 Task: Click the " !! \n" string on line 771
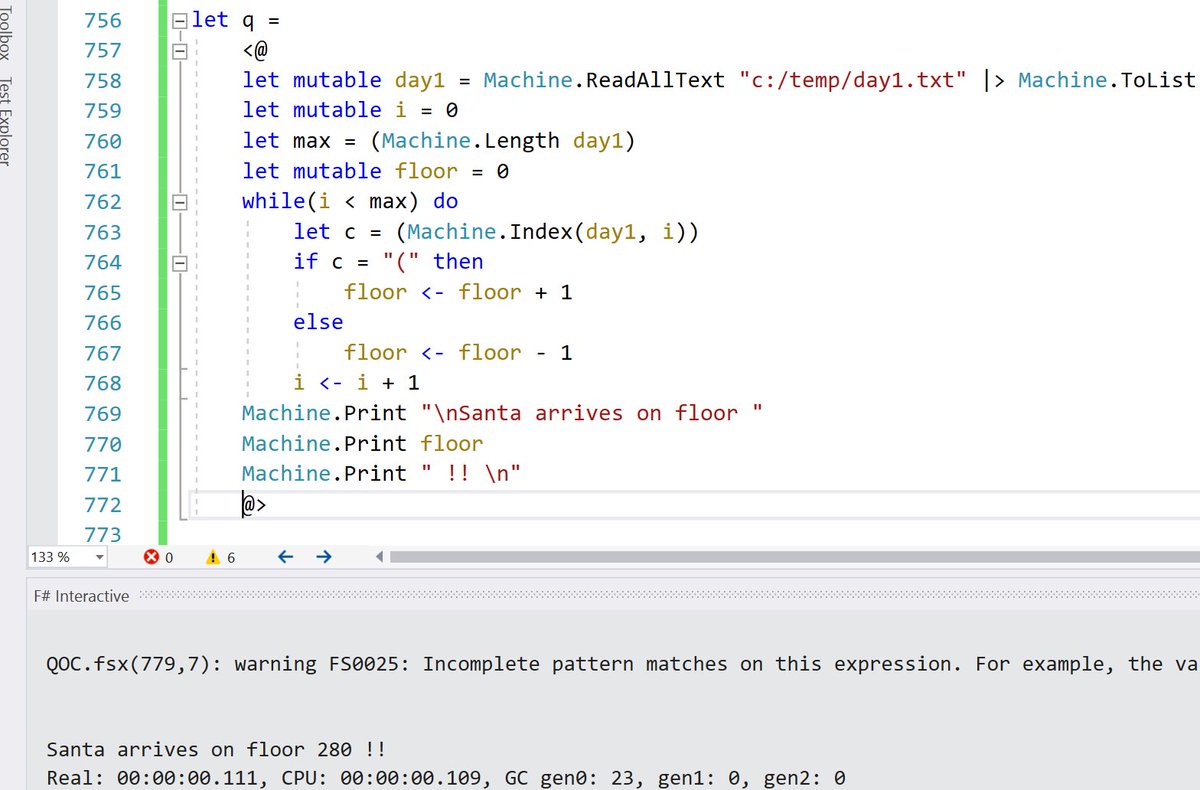[471, 474]
